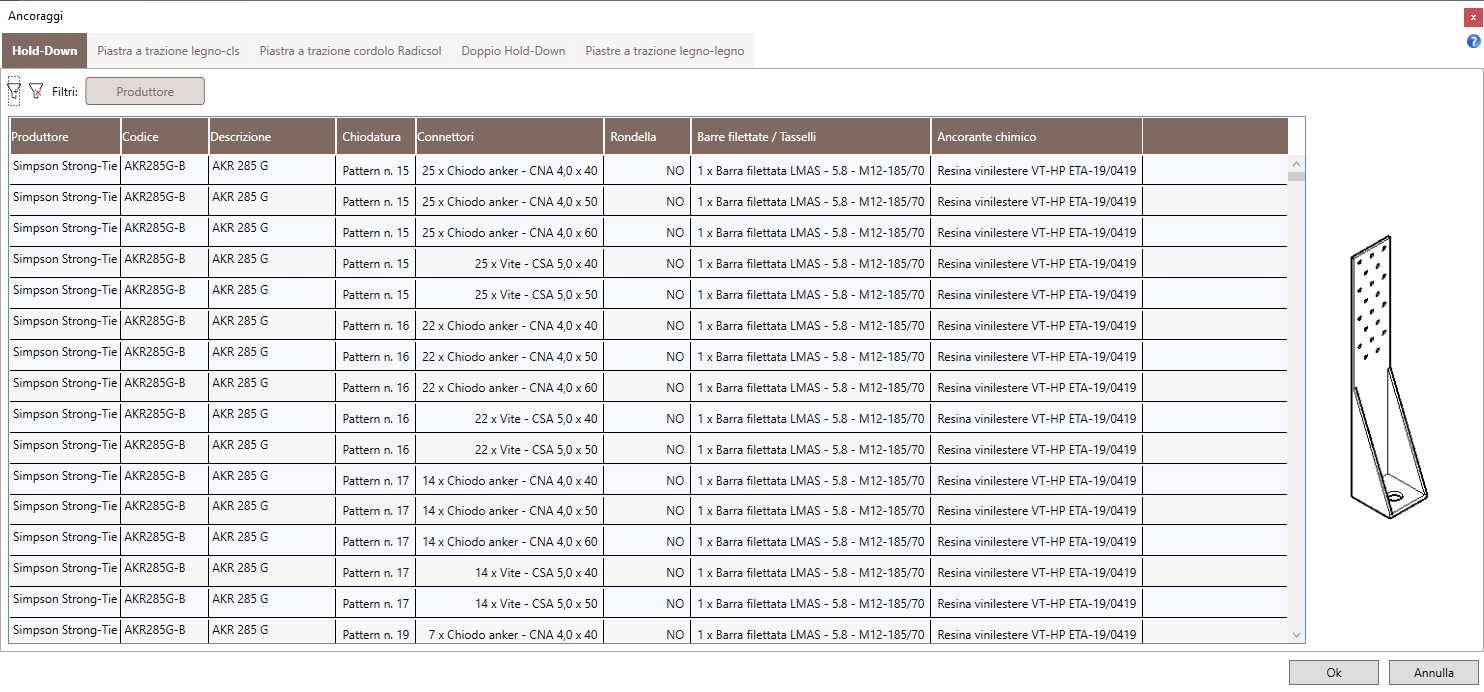Select row 7 x Chiodo anker CNA 4,0 x 40

point(648,632)
